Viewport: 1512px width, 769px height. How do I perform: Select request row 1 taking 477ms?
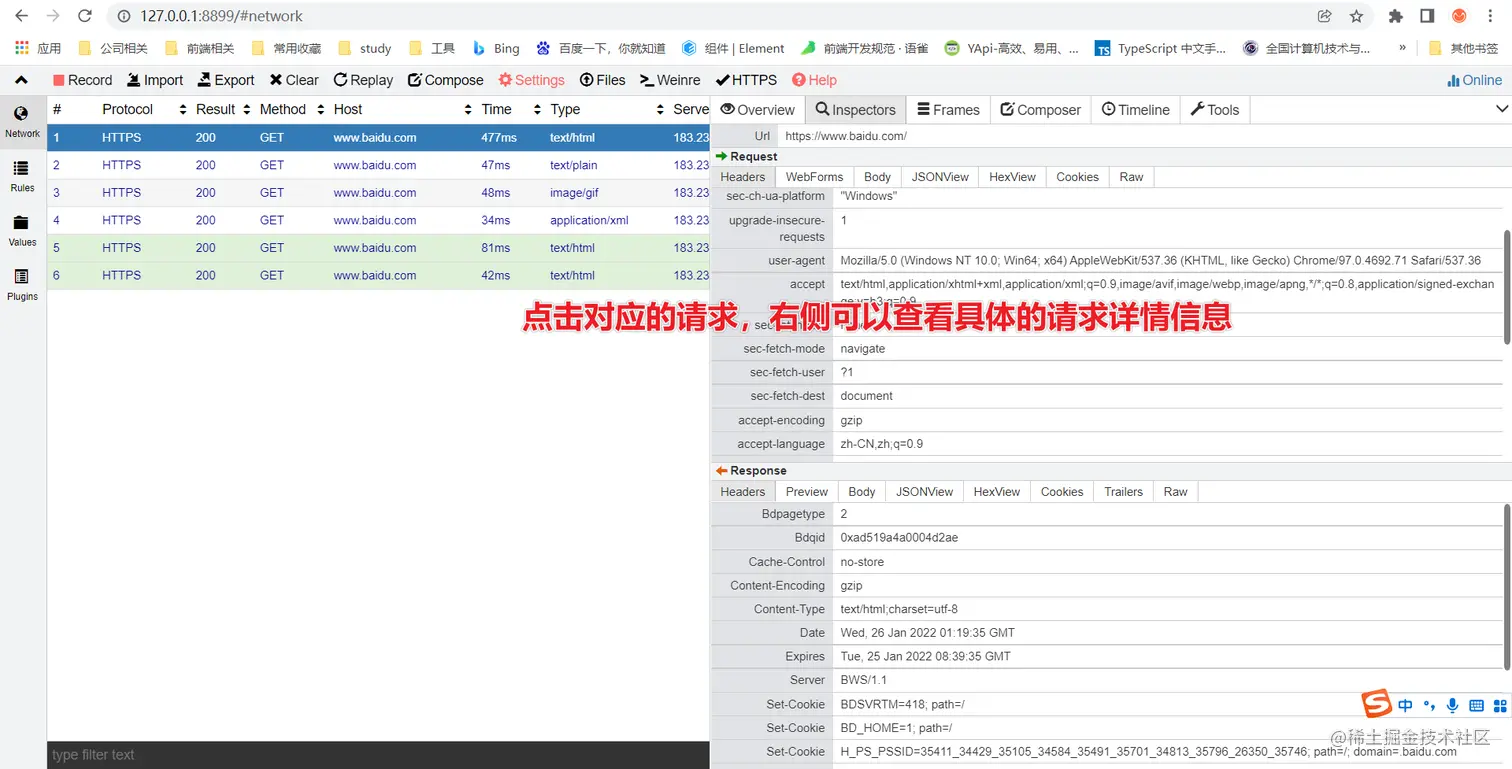tap(378, 138)
